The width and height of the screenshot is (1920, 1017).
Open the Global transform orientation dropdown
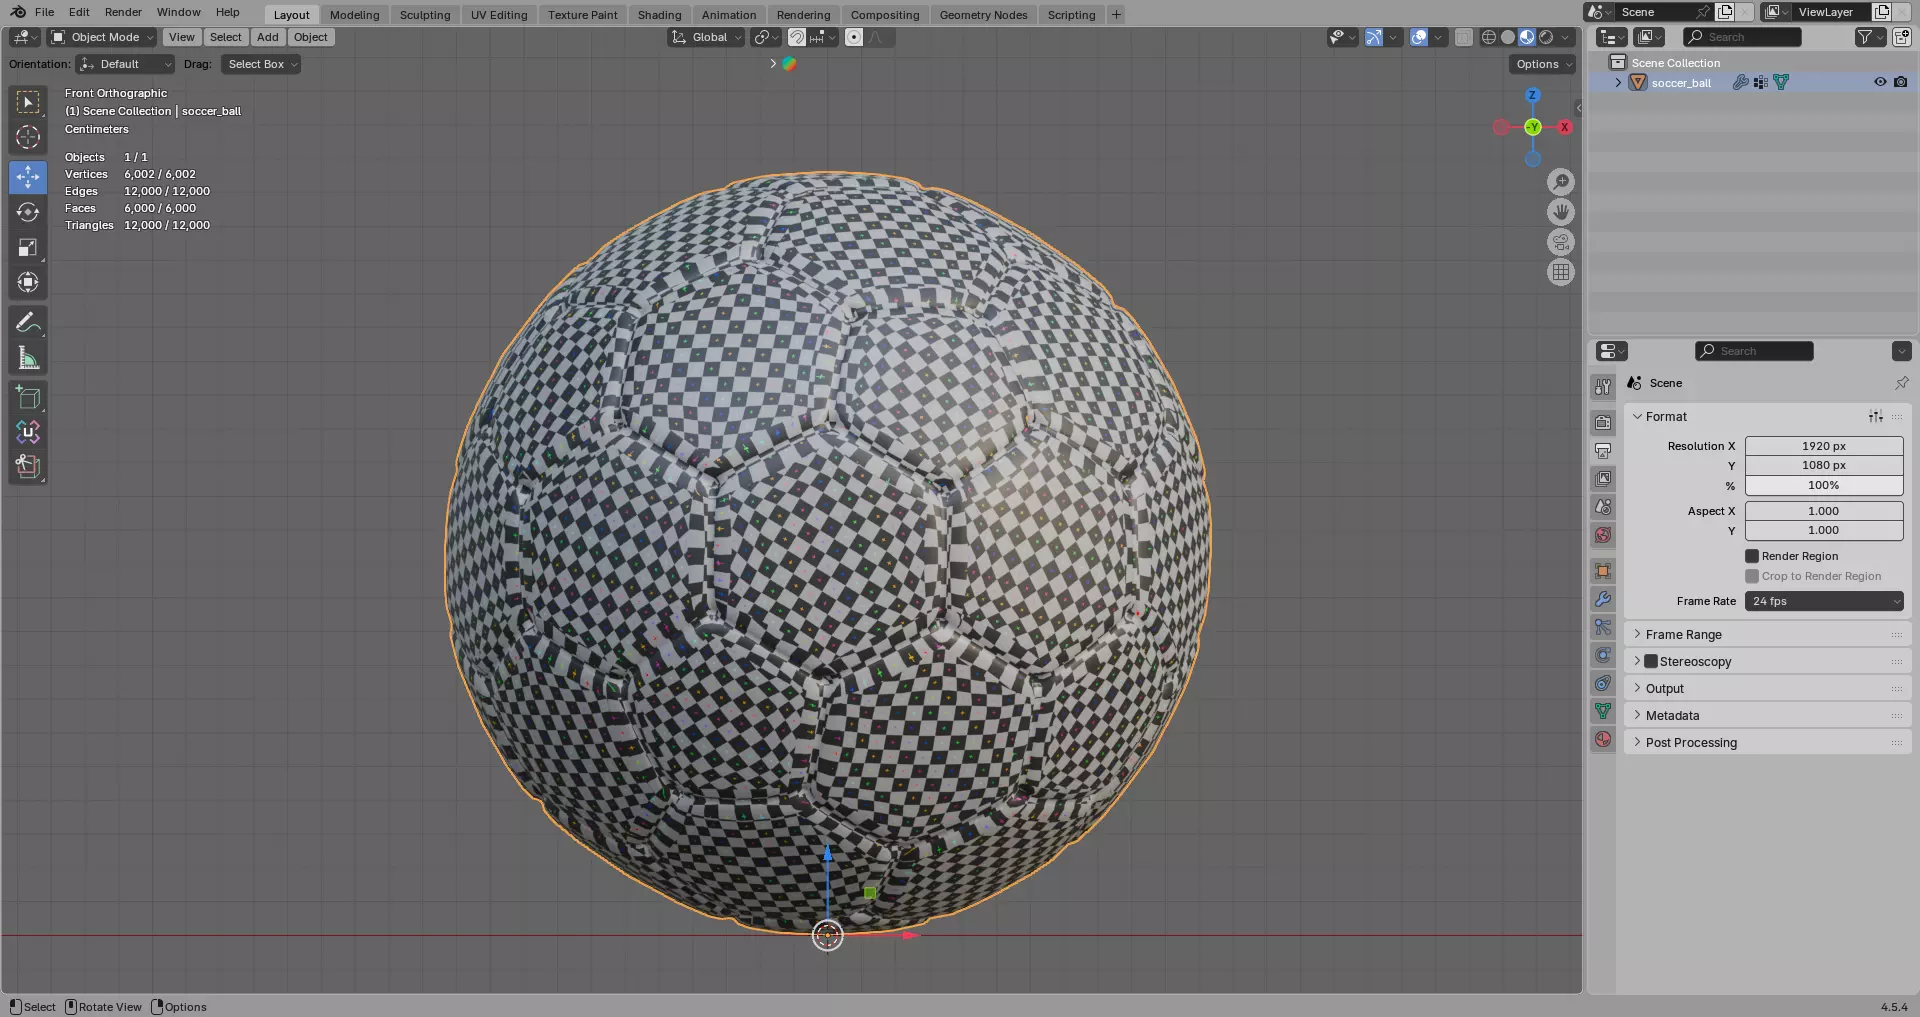(706, 37)
